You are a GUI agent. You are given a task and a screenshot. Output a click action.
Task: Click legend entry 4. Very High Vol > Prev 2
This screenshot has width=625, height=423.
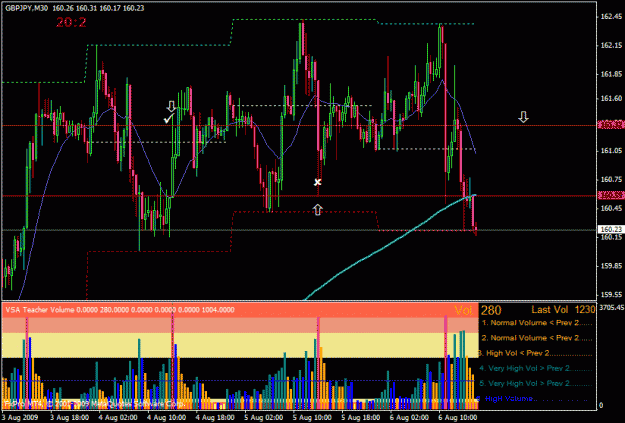pyautogui.click(x=535, y=368)
